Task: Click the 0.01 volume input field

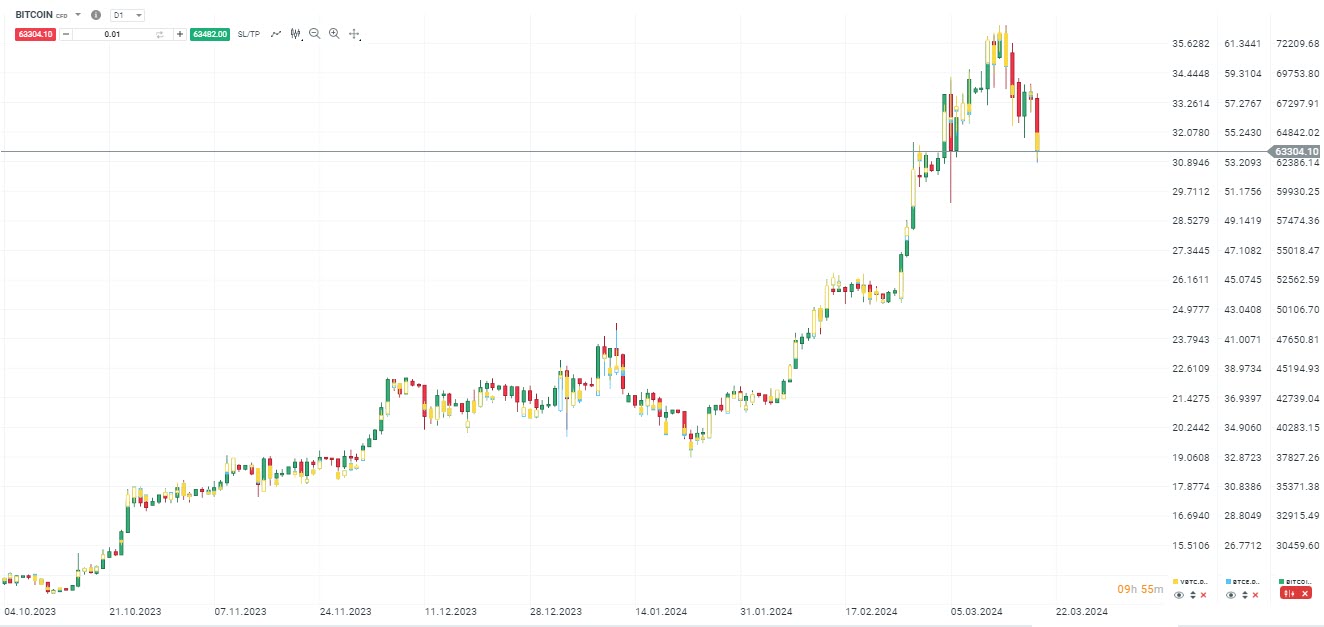Action: tap(112, 34)
